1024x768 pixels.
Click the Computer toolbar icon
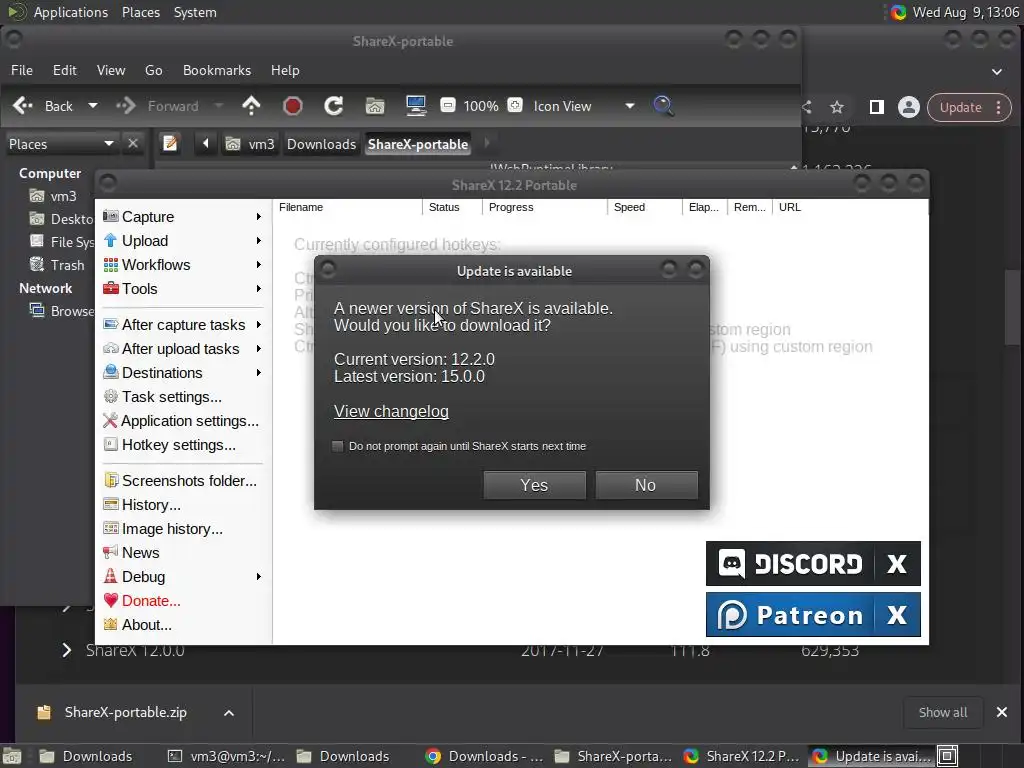[416, 106]
